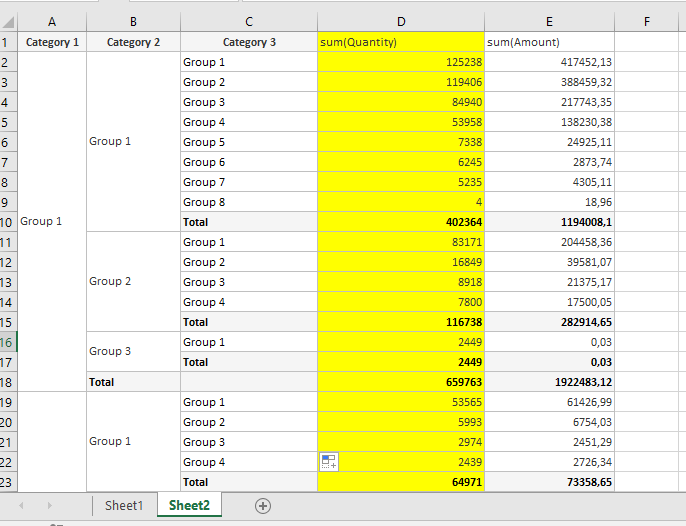Viewport: 686px width, 526px height.
Task: Add a new sheet with plus button
Action: point(263,506)
